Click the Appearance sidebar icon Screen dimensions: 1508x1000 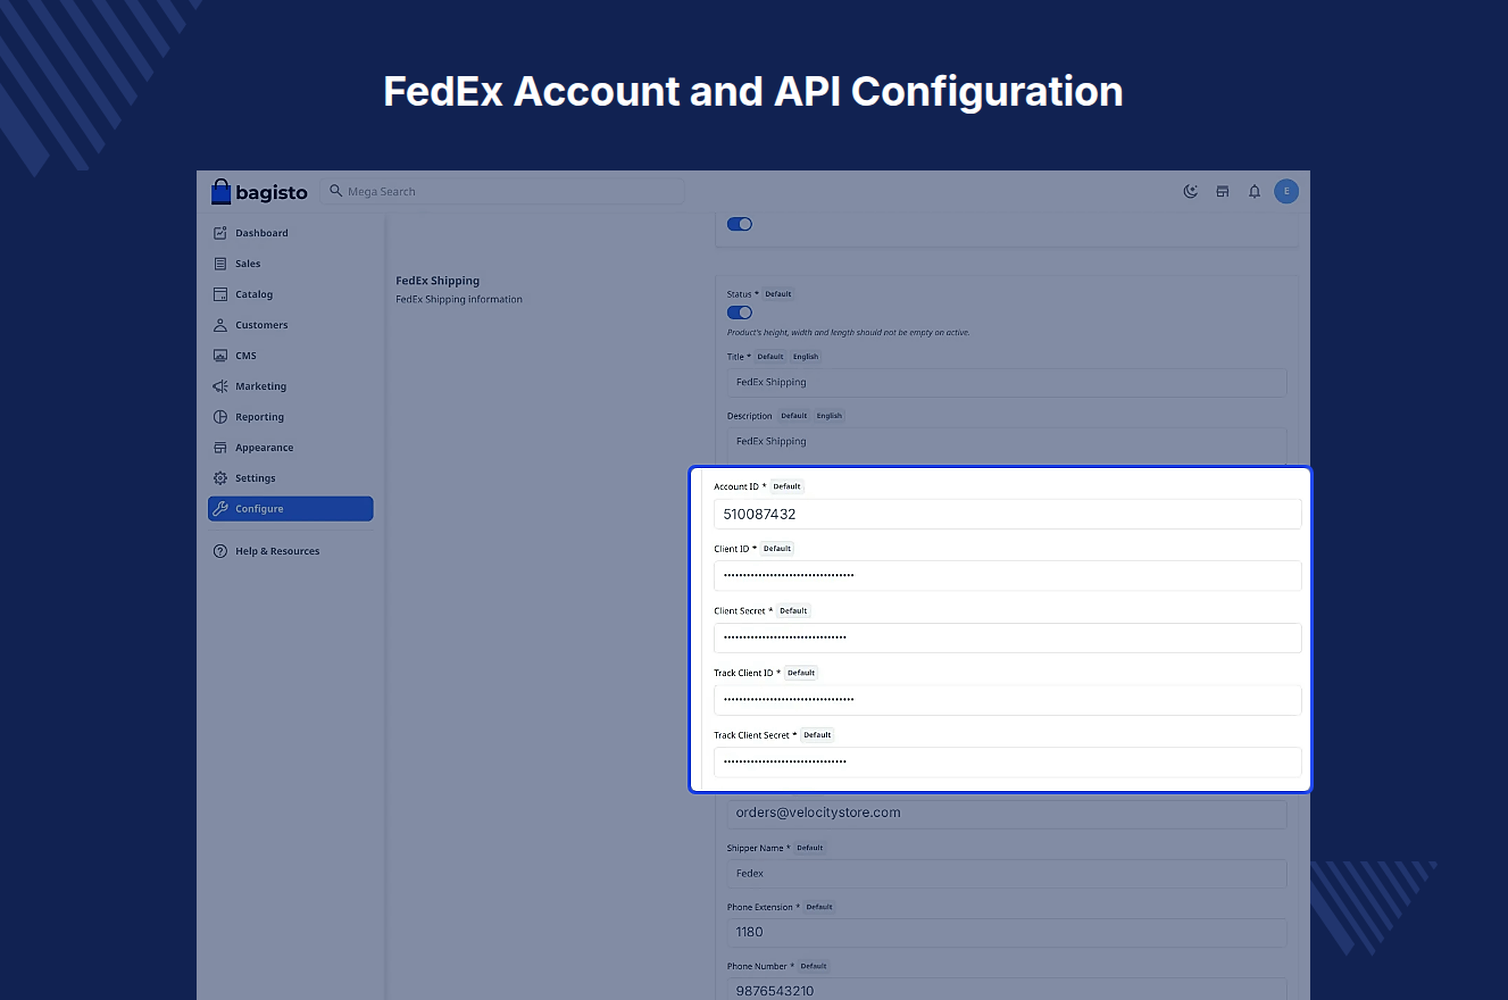coord(220,448)
